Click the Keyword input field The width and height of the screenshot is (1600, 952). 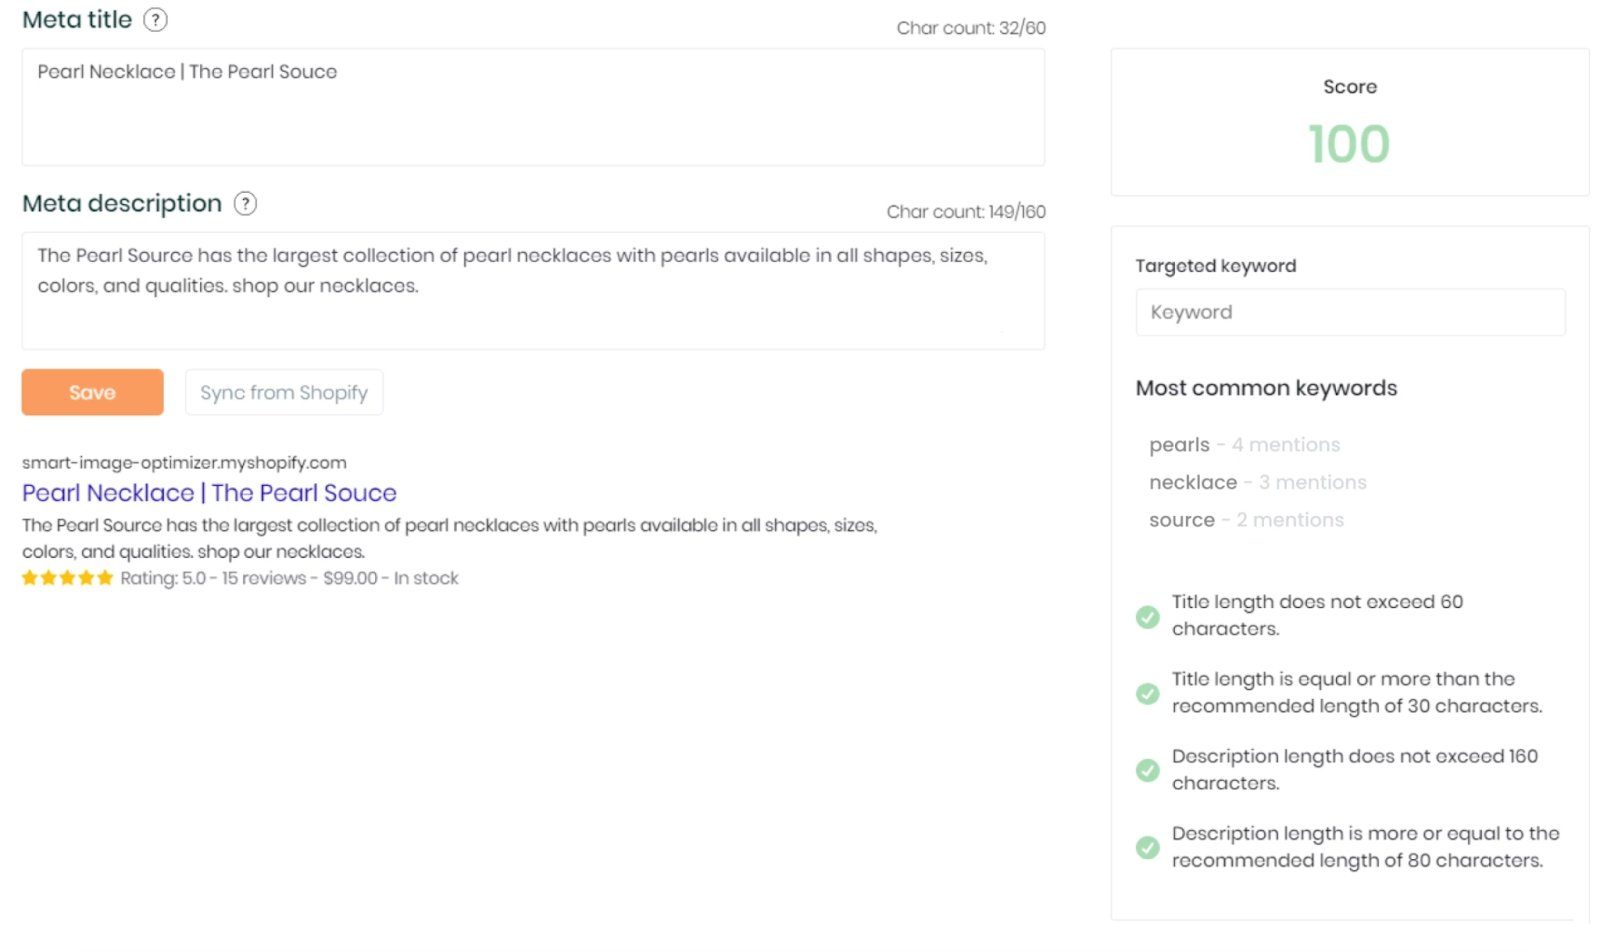point(1350,312)
